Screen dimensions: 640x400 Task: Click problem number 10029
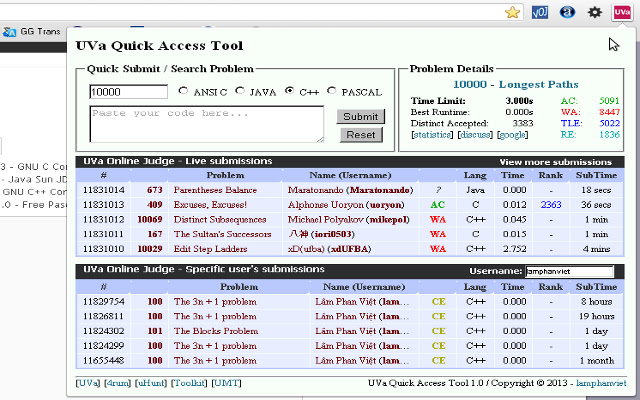click(150, 249)
